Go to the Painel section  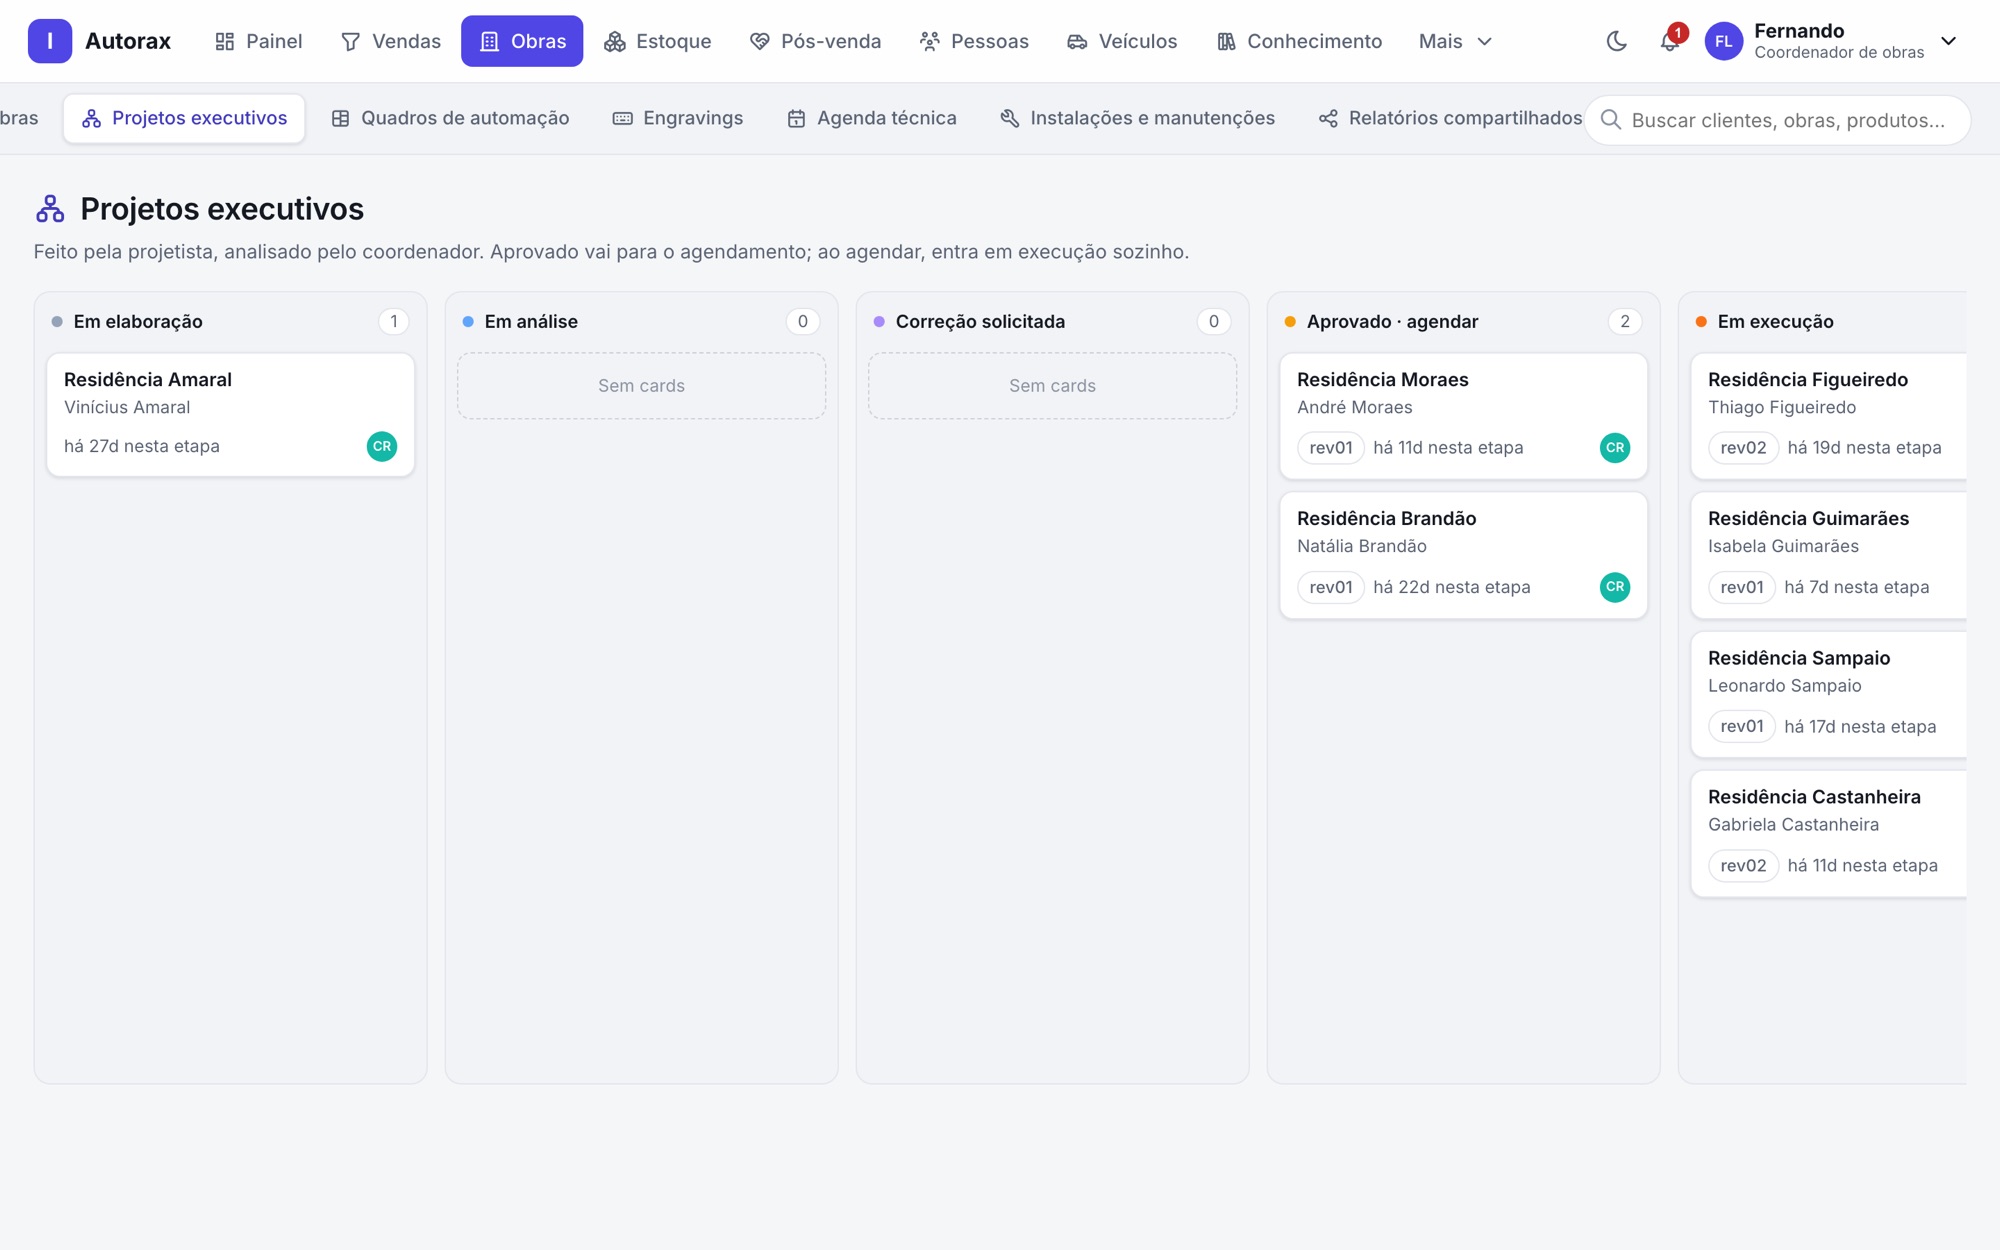tap(258, 41)
